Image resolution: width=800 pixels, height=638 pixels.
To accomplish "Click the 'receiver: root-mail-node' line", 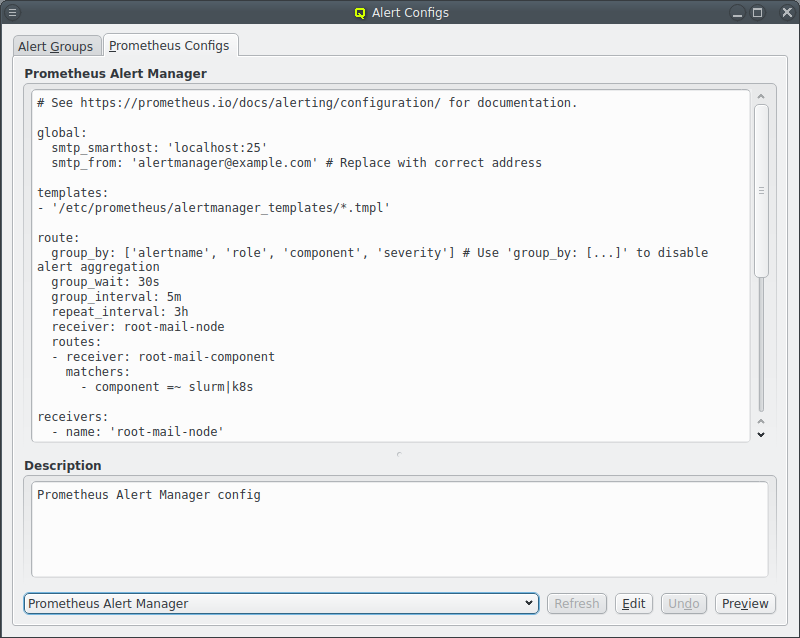I will pos(138,327).
